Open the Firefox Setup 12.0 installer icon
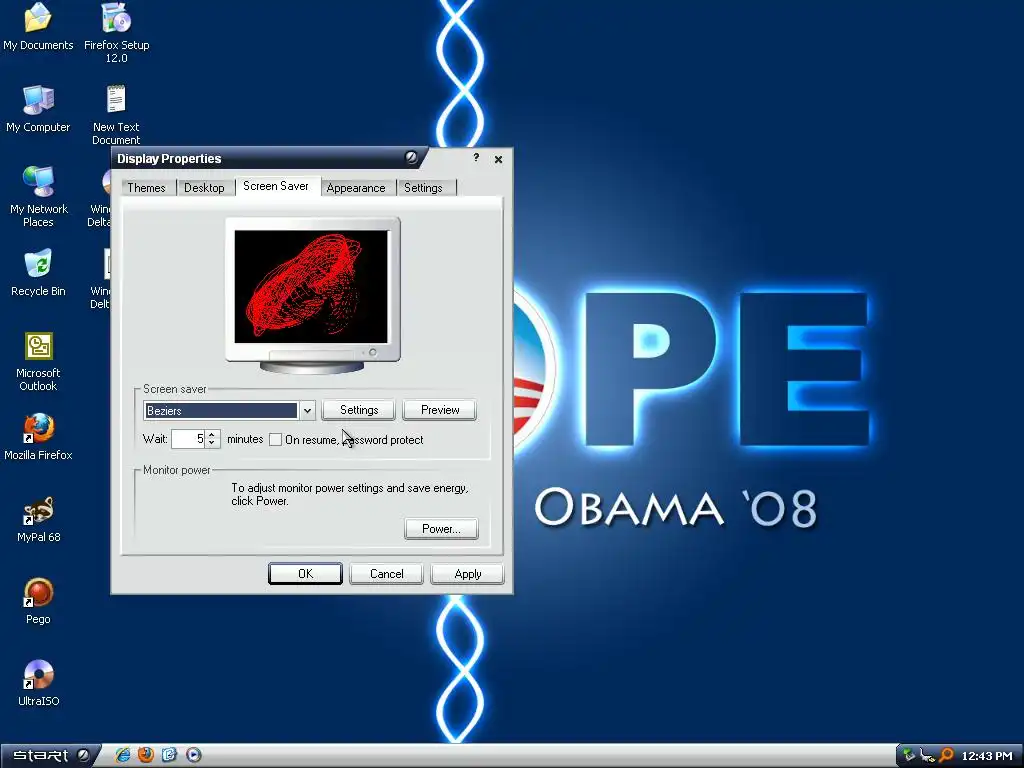The height and width of the screenshot is (768, 1024). pyautogui.click(x=116, y=31)
